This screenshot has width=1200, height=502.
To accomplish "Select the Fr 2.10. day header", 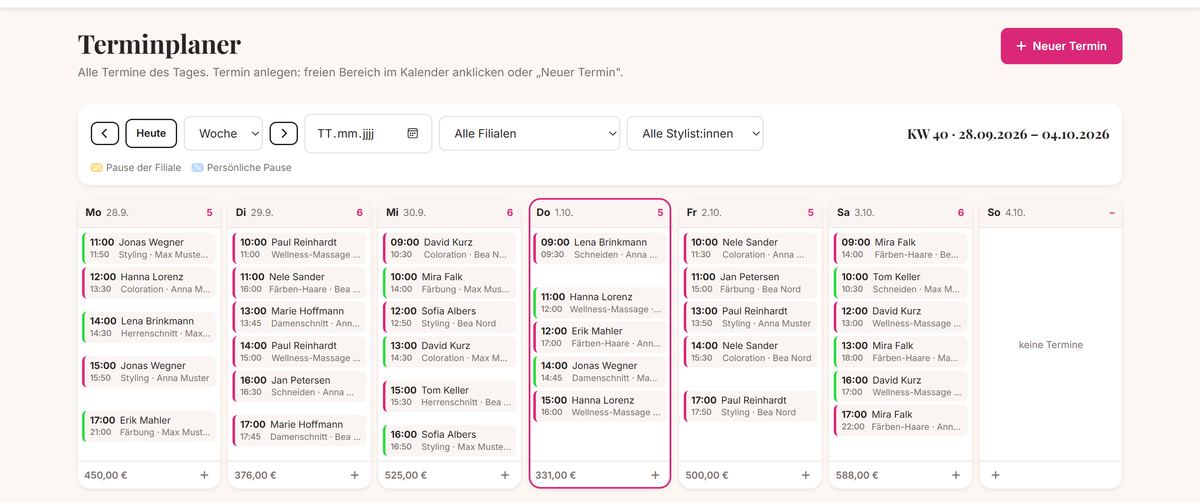I will [750, 213].
